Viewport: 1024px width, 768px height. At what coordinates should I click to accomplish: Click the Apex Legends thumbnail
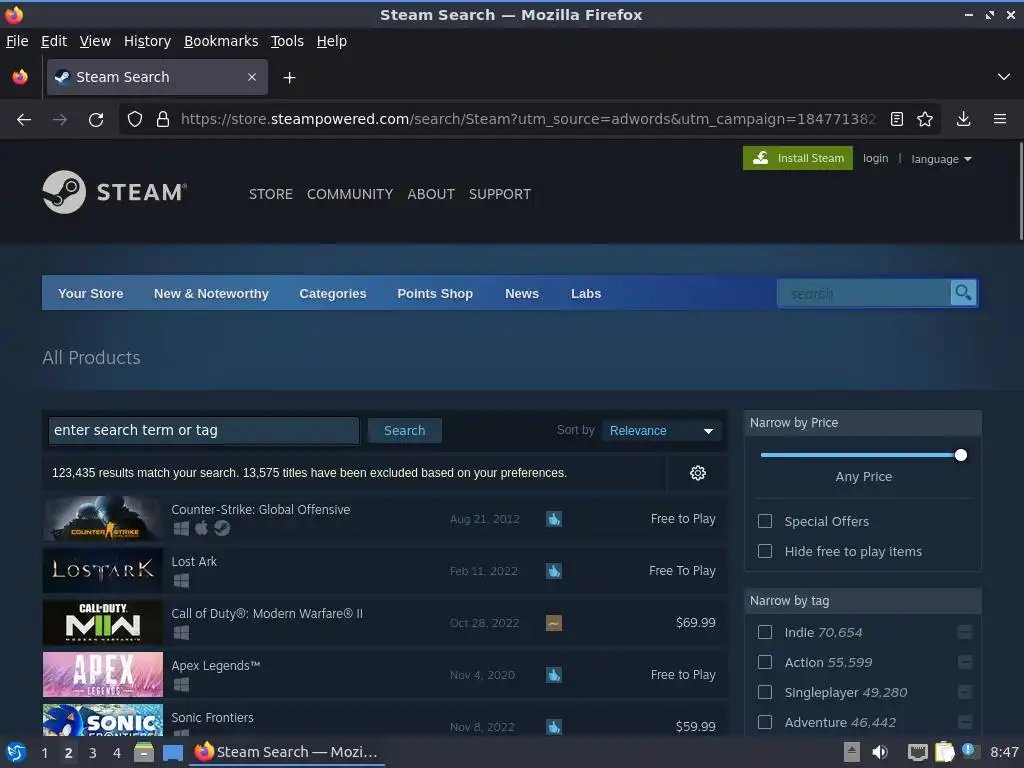pos(103,675)
